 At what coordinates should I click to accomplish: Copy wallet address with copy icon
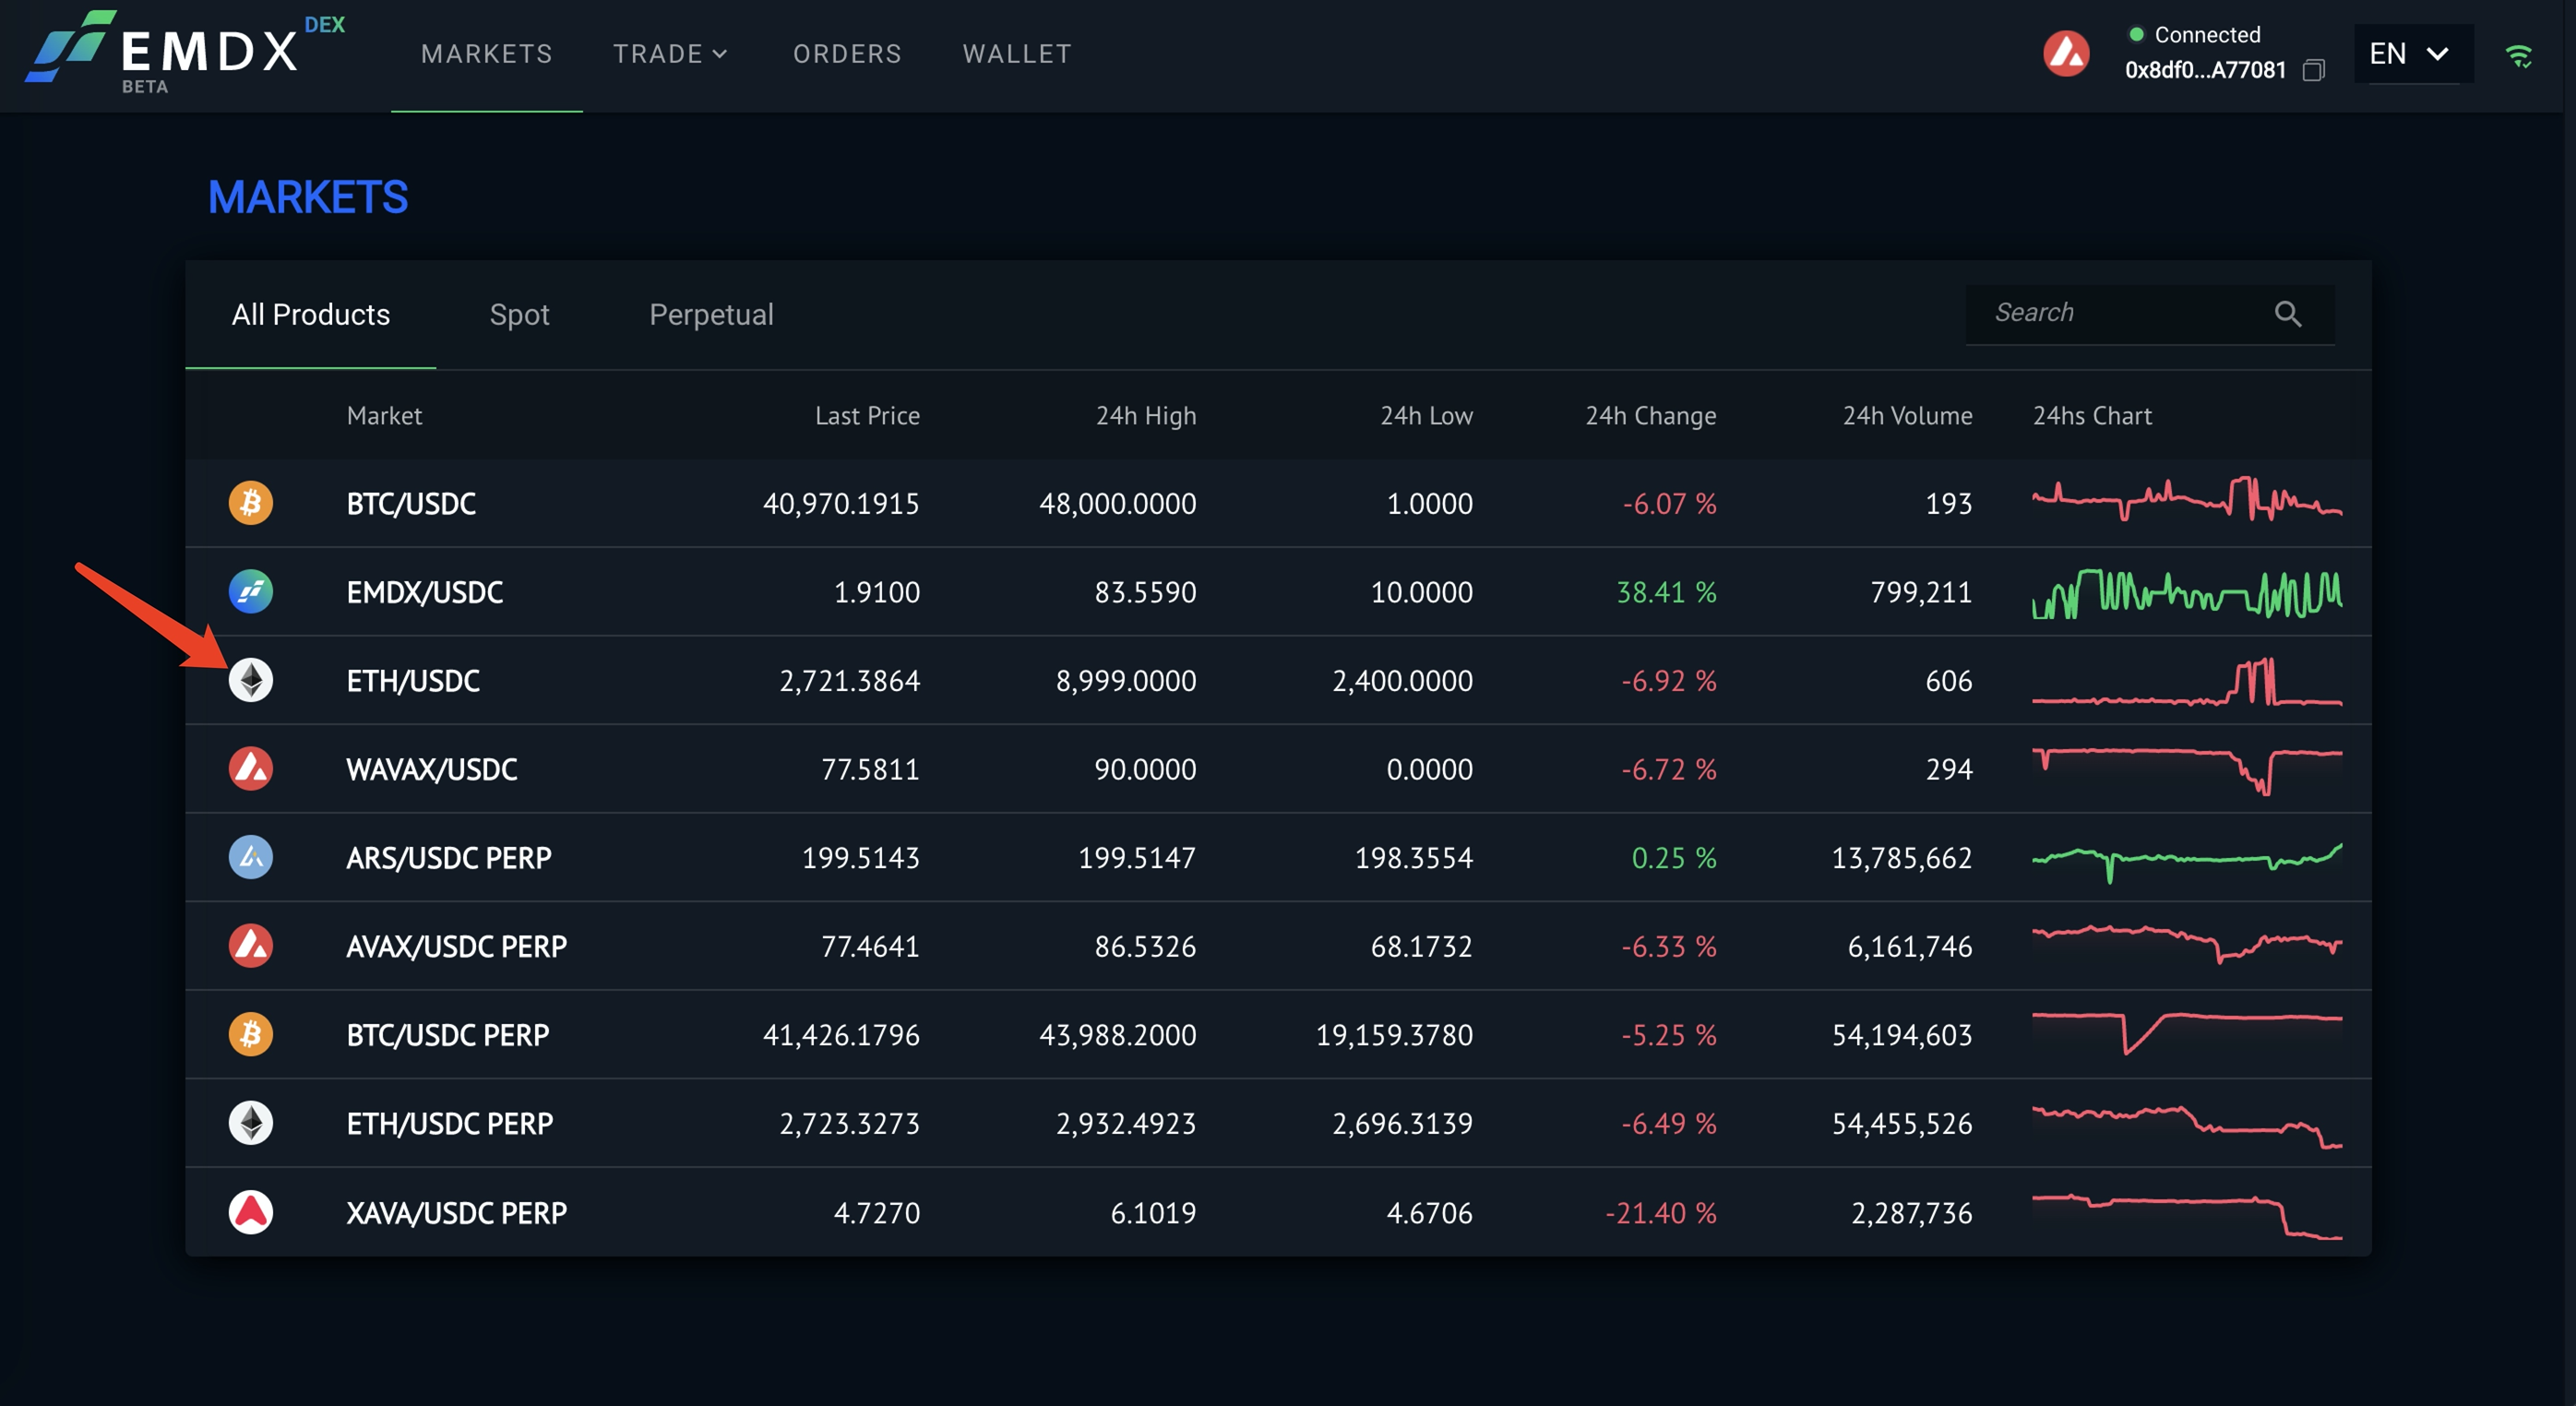[2313, 71]
